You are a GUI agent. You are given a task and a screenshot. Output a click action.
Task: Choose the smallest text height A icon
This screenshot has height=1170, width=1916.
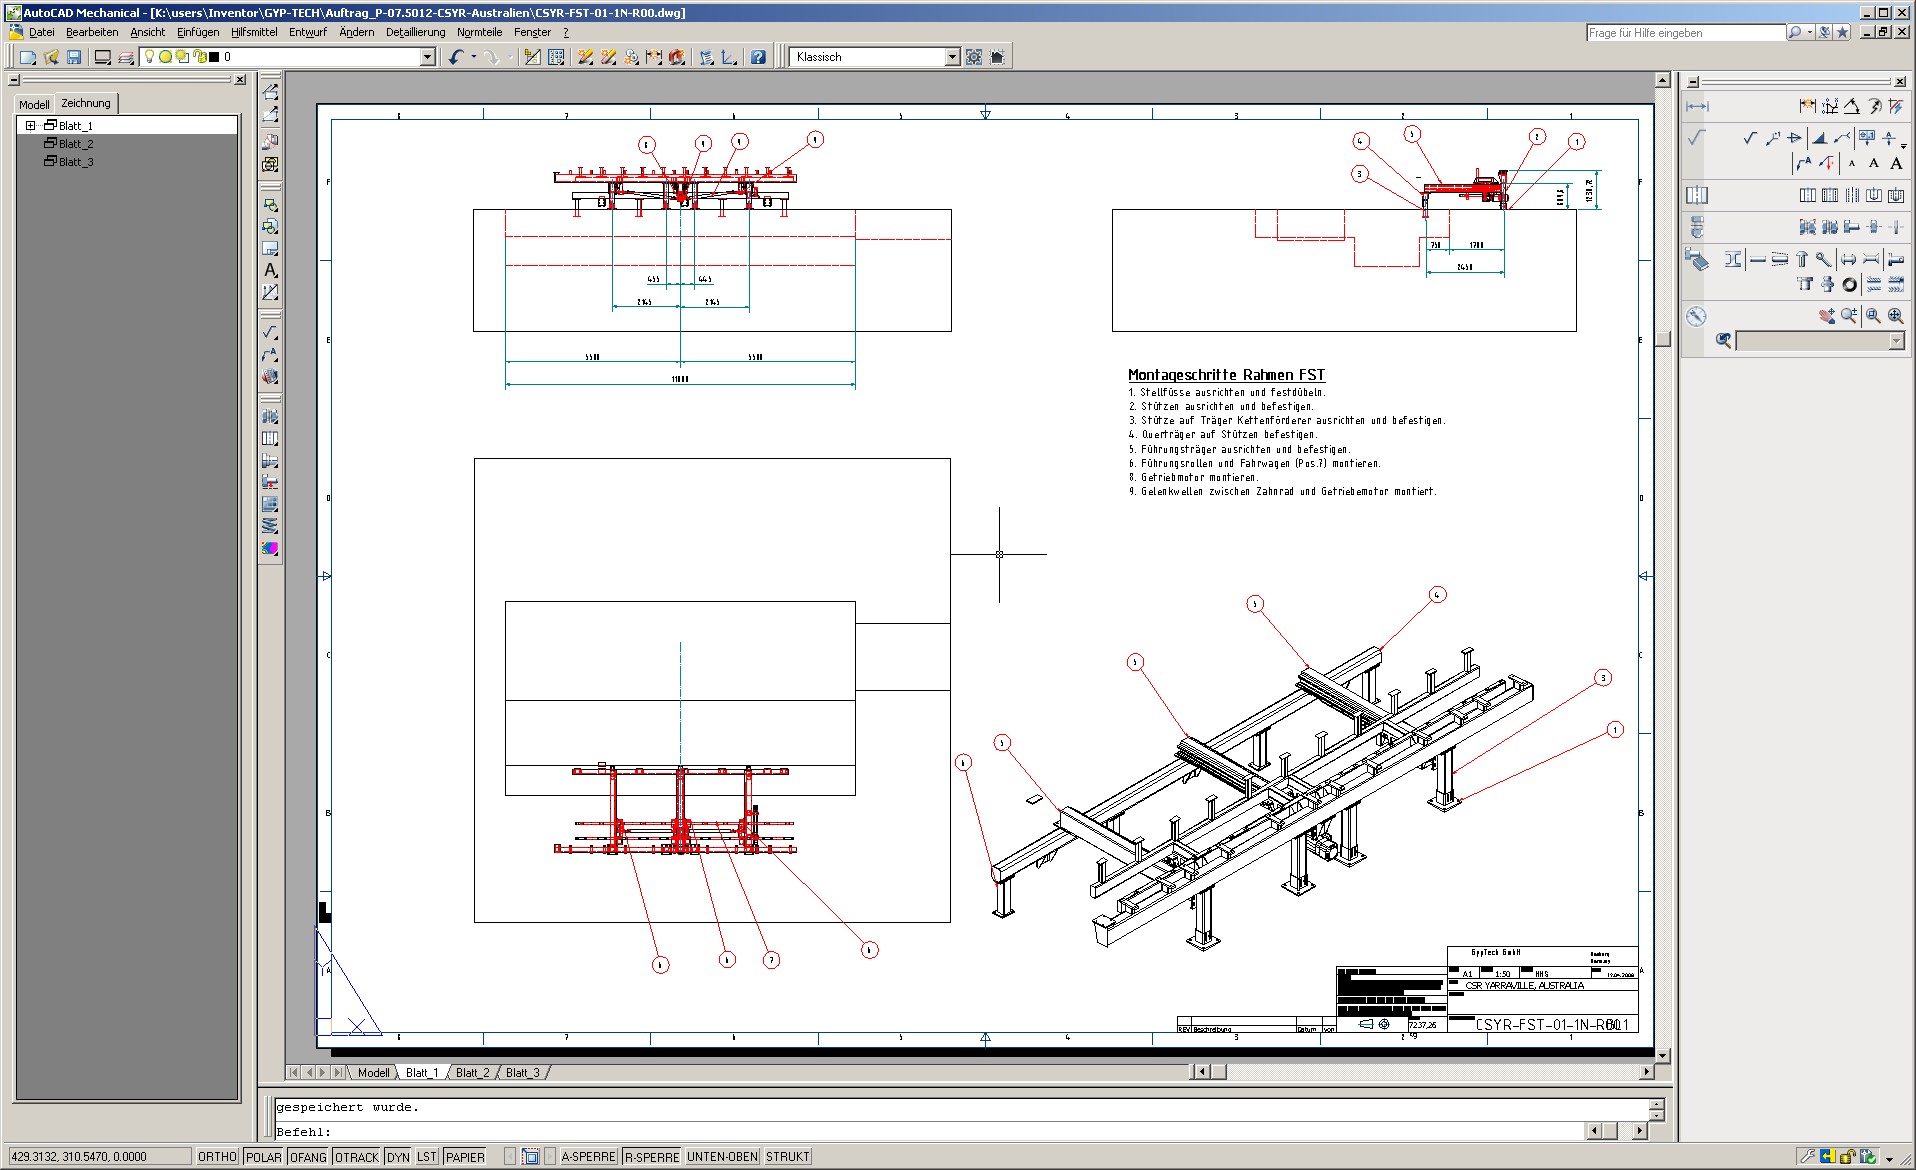[x=1852, y=163]
